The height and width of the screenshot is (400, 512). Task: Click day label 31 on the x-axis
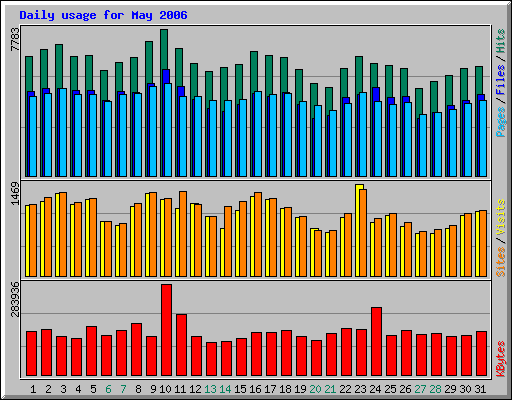coord(480,389)
